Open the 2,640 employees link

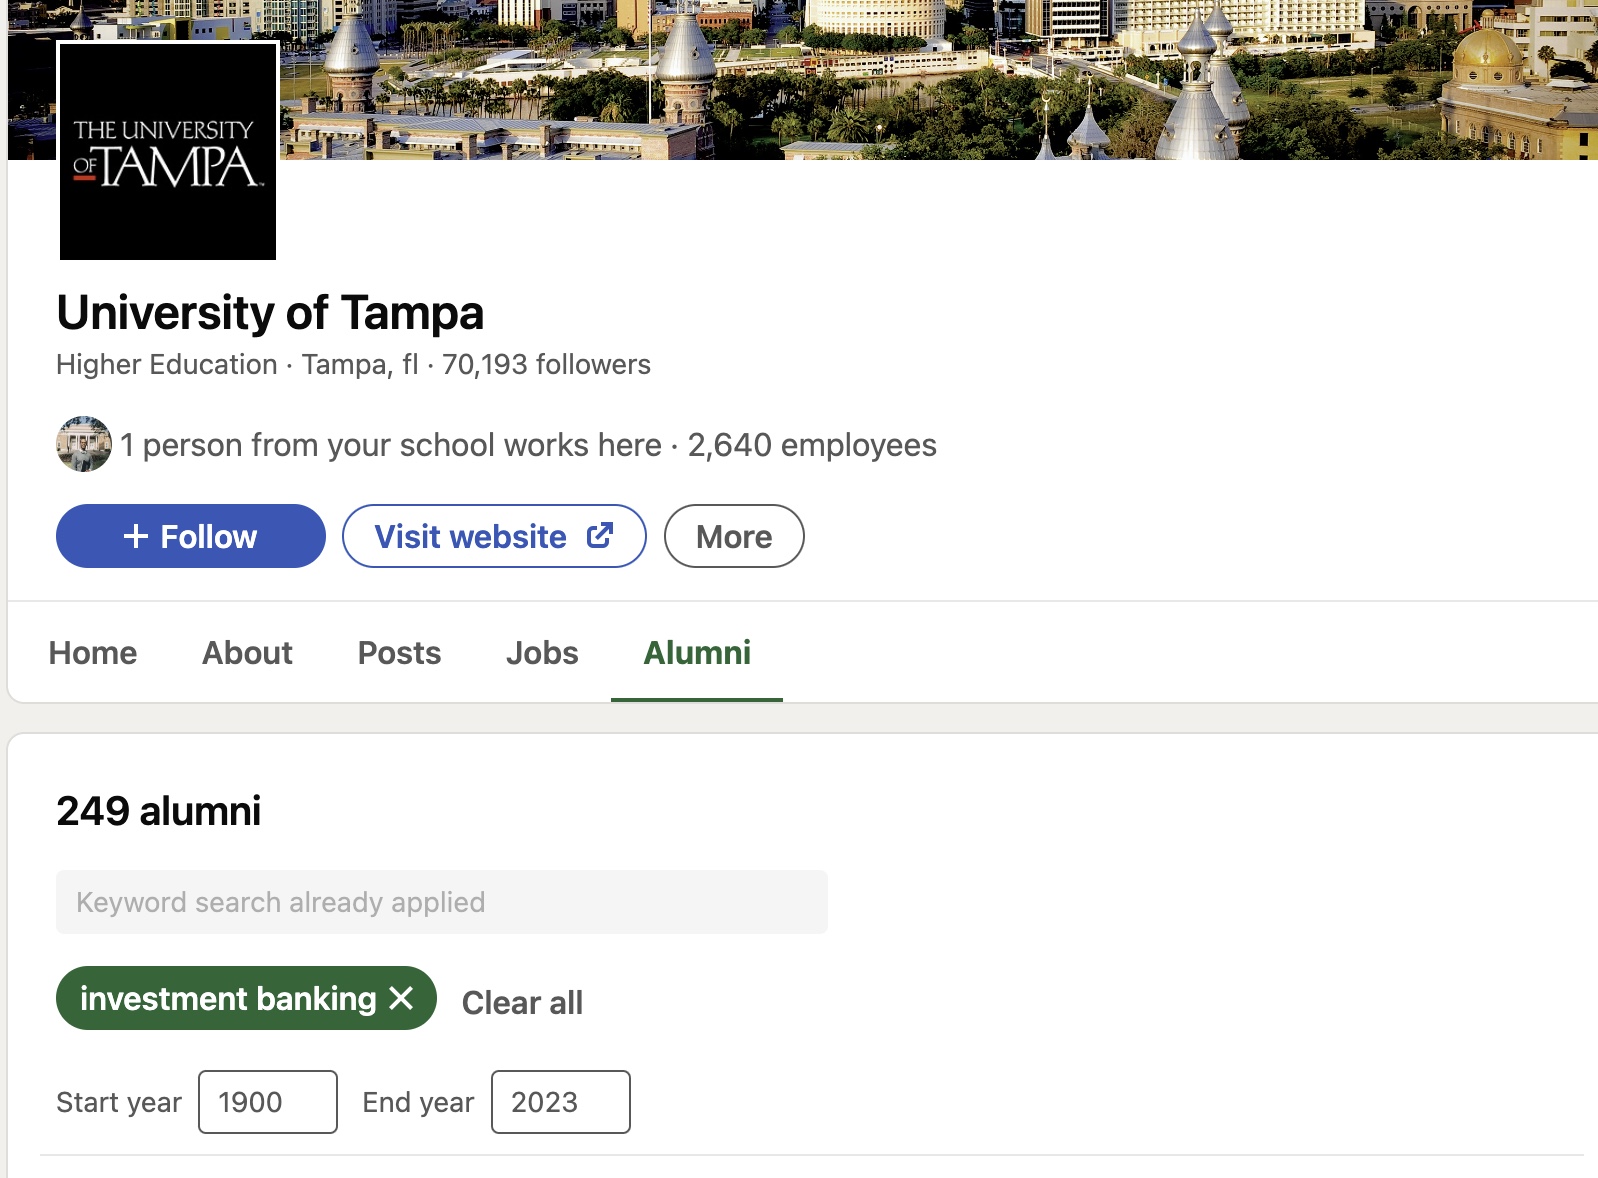tap(812, 445)
